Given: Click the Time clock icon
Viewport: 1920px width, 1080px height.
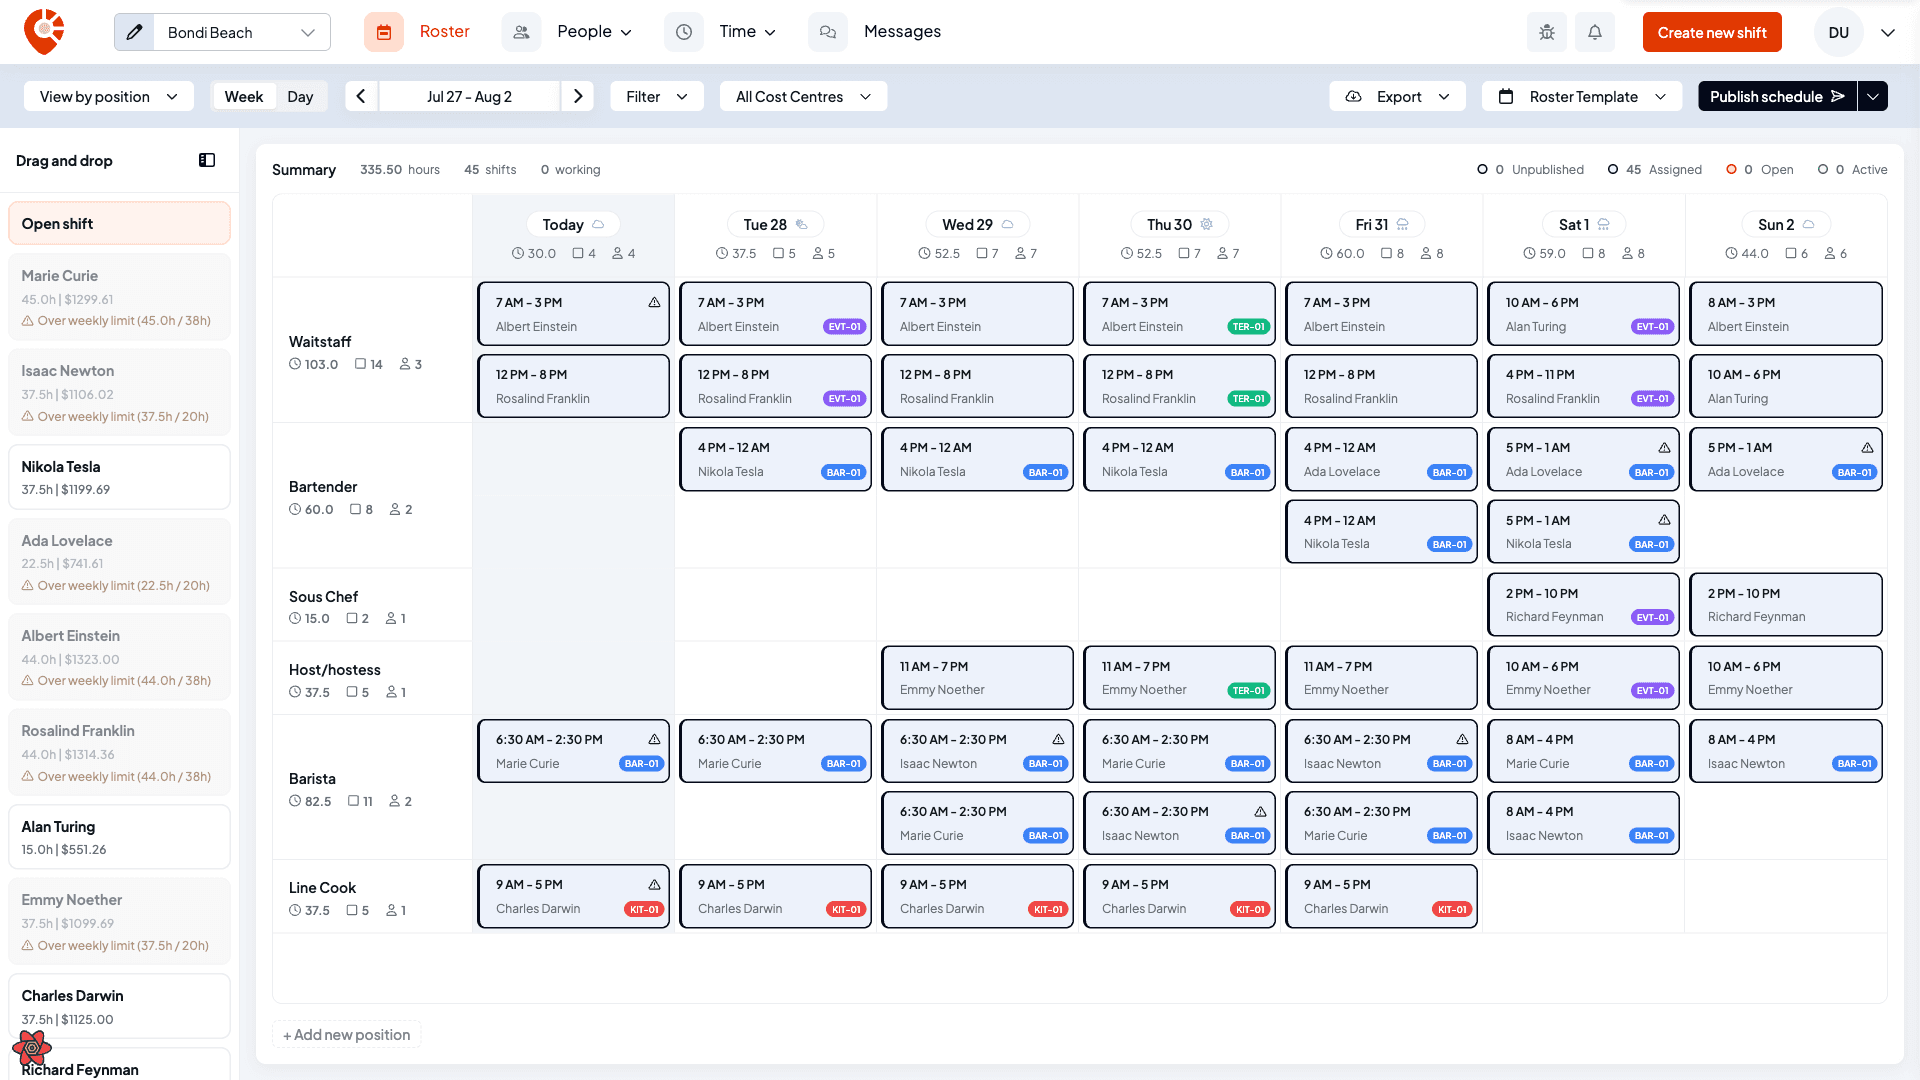Looking at the screenshot, I should point(684,32).
